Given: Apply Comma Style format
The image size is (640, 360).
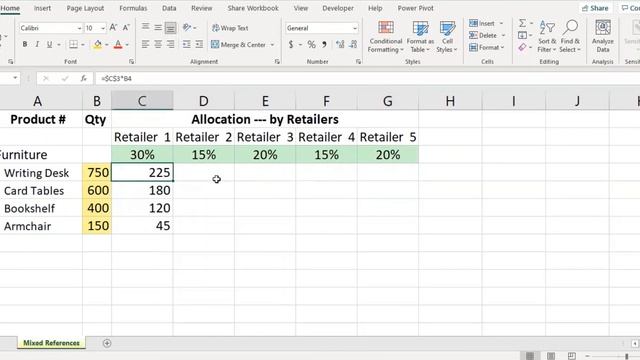Looking at the screenshot, I should coord(324,44).
